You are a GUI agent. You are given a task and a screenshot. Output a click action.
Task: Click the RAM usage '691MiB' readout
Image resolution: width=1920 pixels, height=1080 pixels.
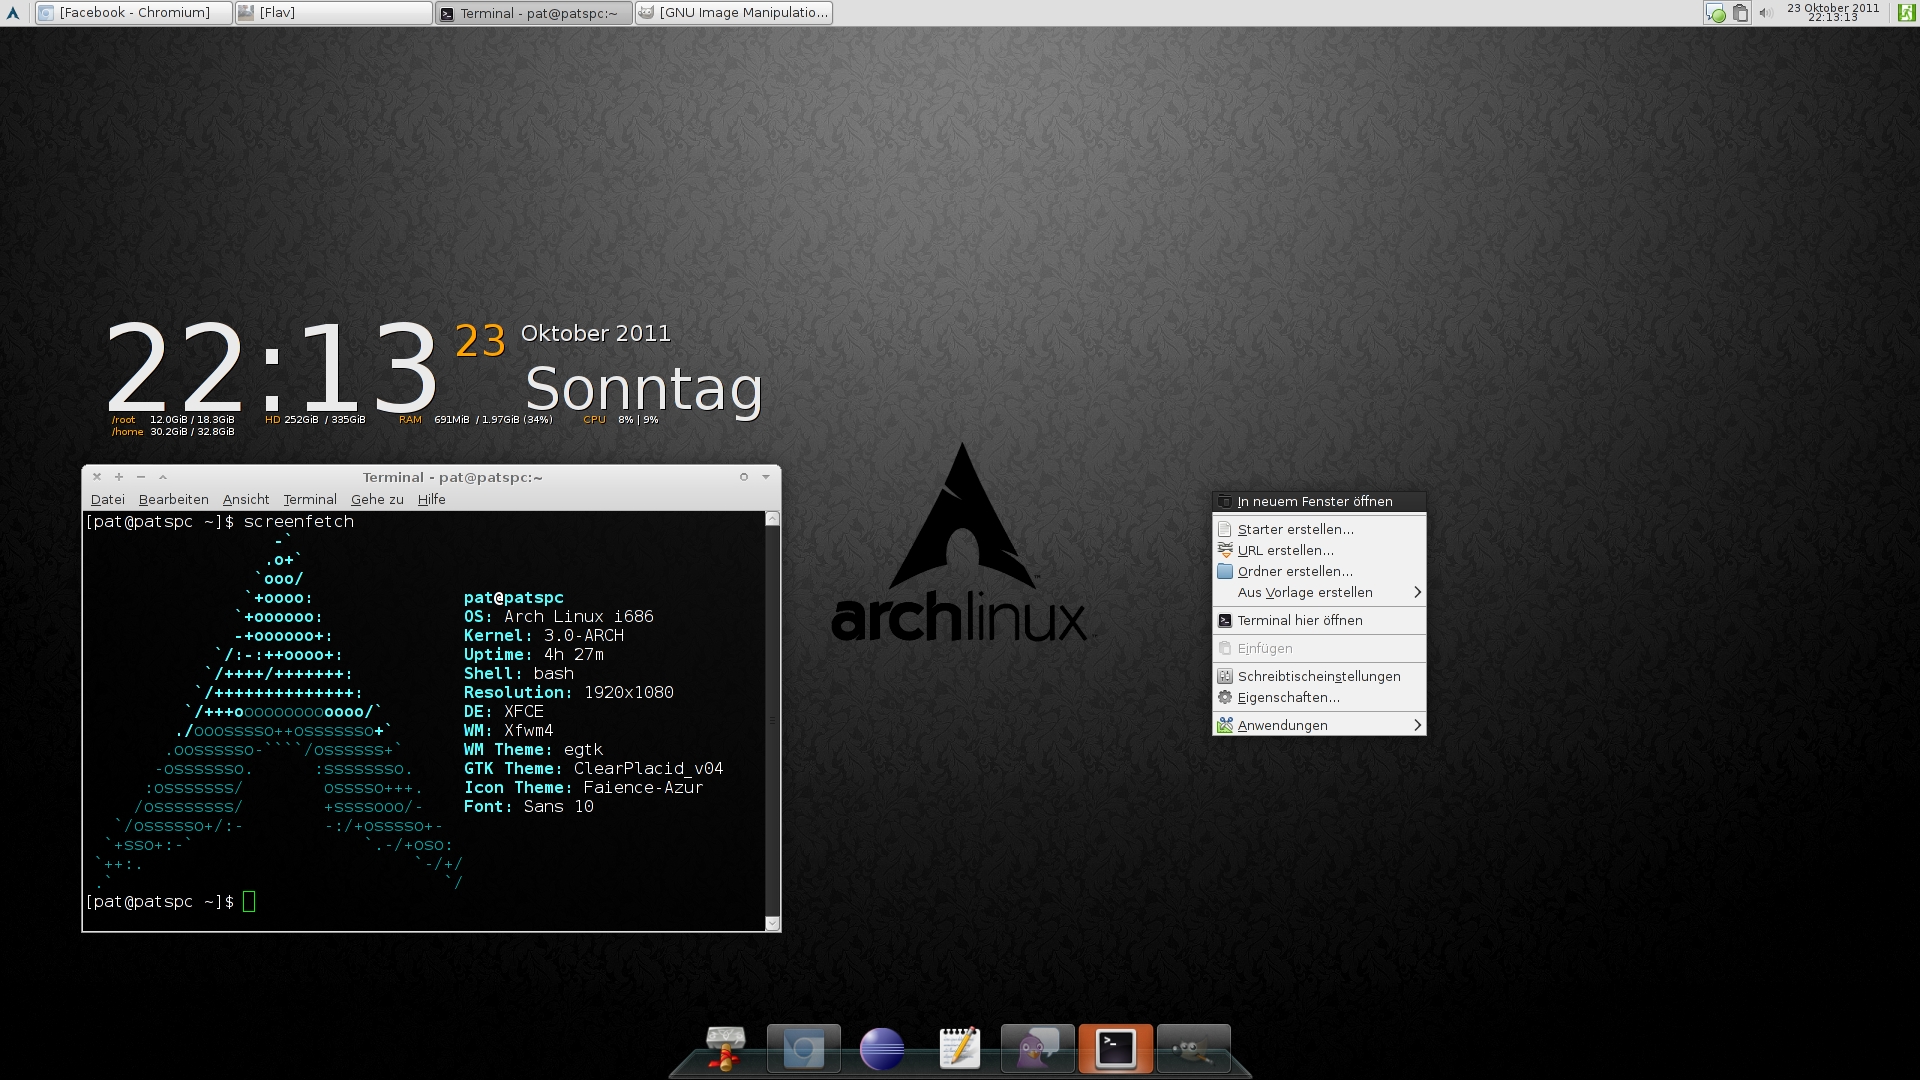(452, 420)
